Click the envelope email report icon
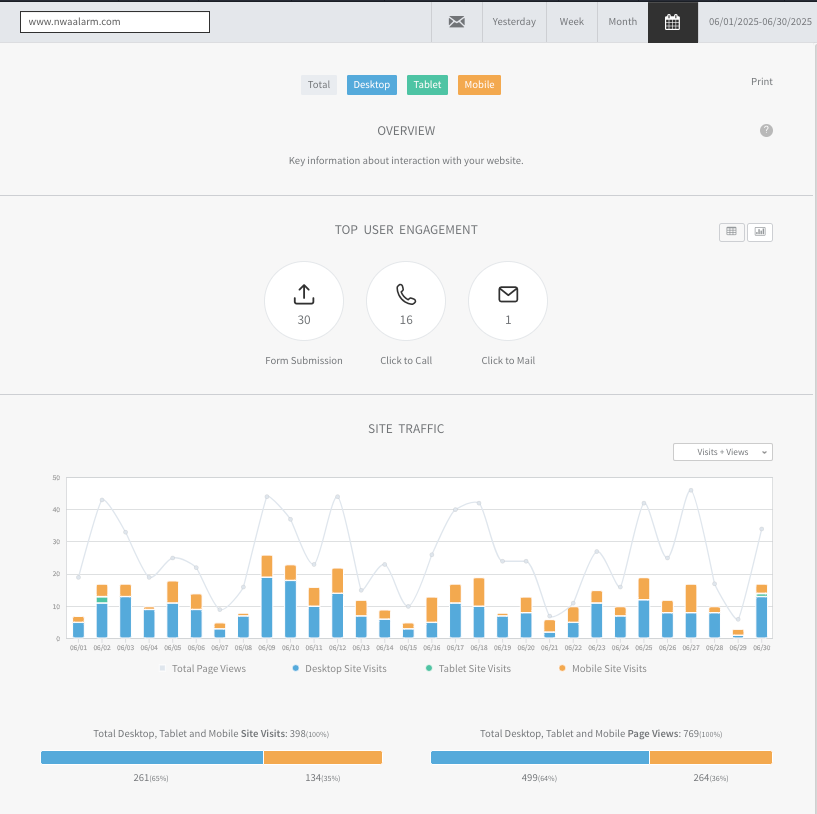 coord(456,22)
